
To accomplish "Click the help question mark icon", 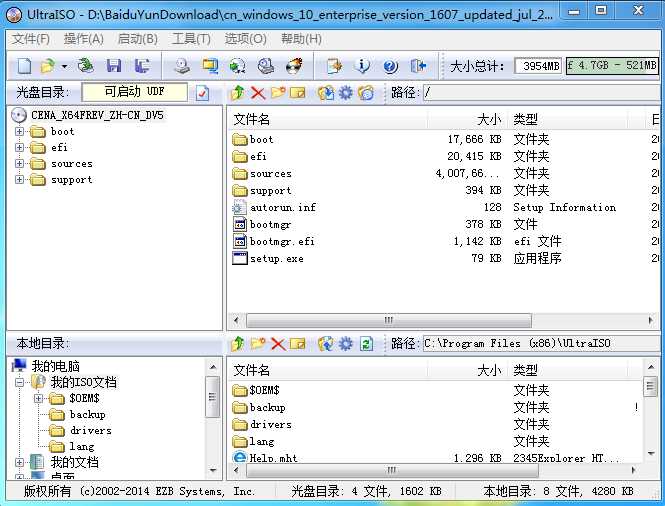I will point(390,66).
